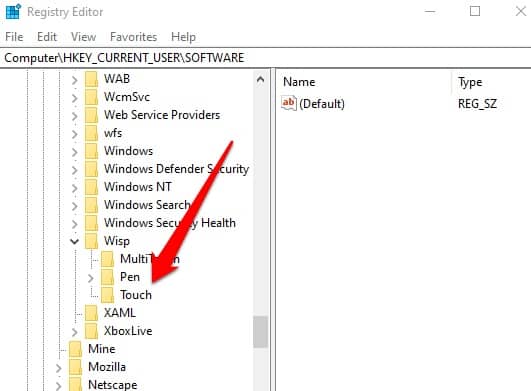
Task: Select the Windows NT key label
Action: click(137, 187)
